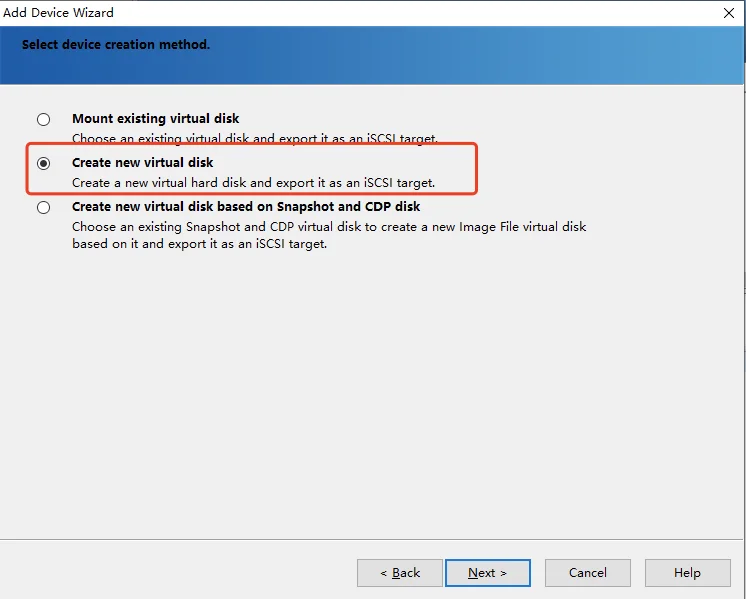Choose the Snapshot and CDP disk radio button
The width and height of the screenshot is (746, 599).
pyautogui.click(x=43, y=207)
